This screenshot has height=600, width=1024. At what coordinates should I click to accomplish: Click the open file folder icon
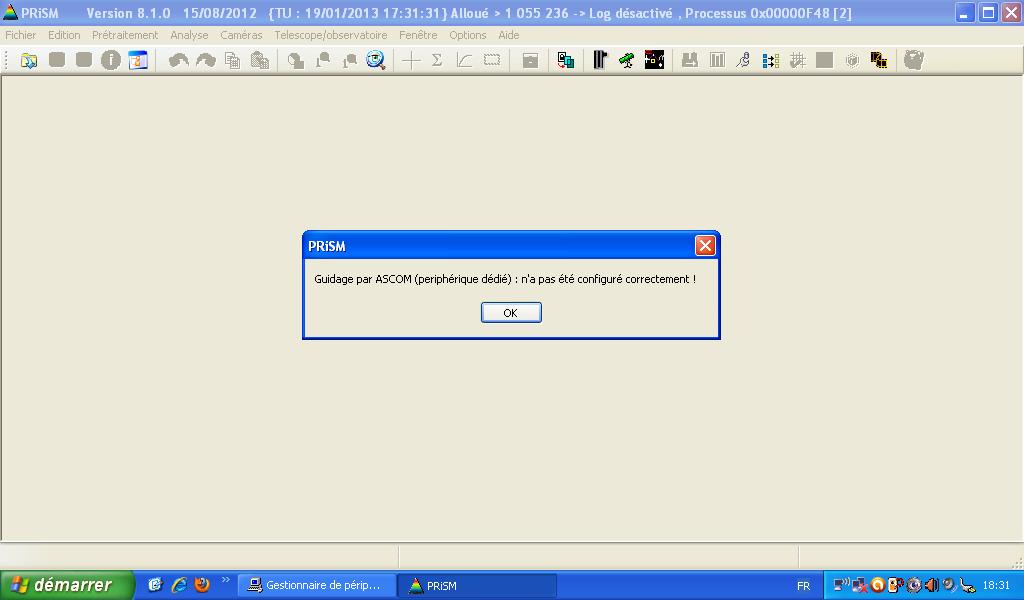click(x=29, y=61)
